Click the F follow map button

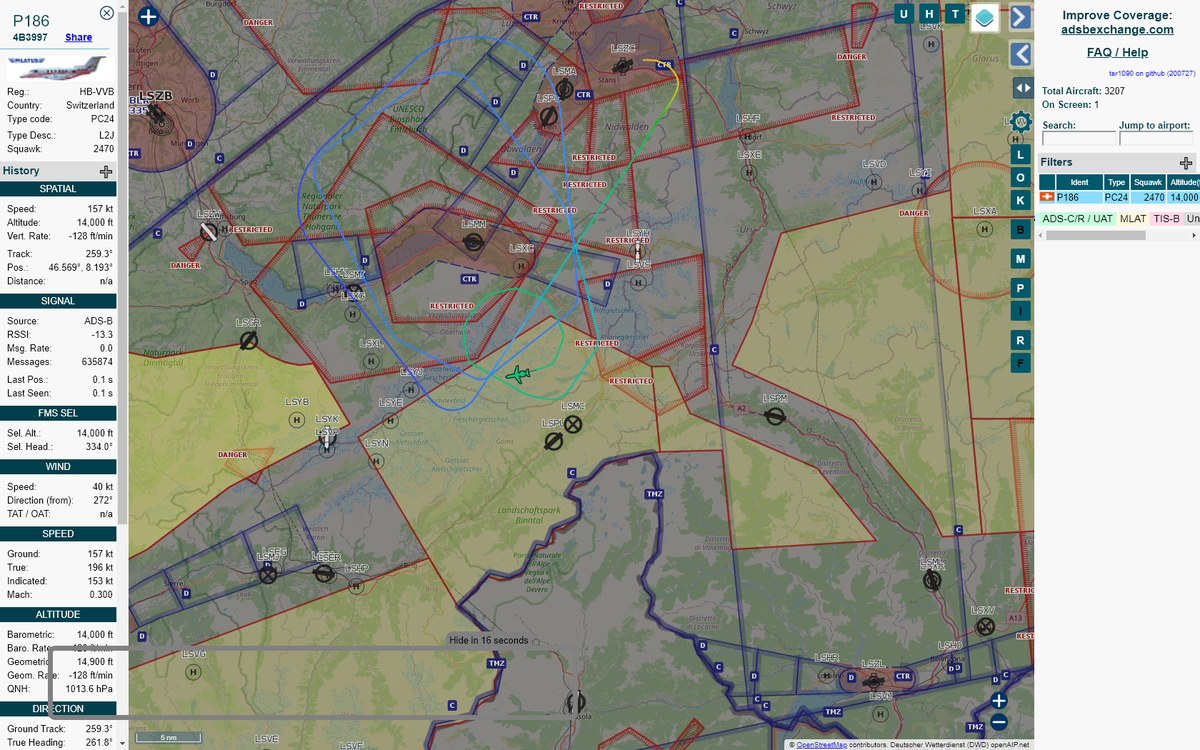[x=1020, y=362]
